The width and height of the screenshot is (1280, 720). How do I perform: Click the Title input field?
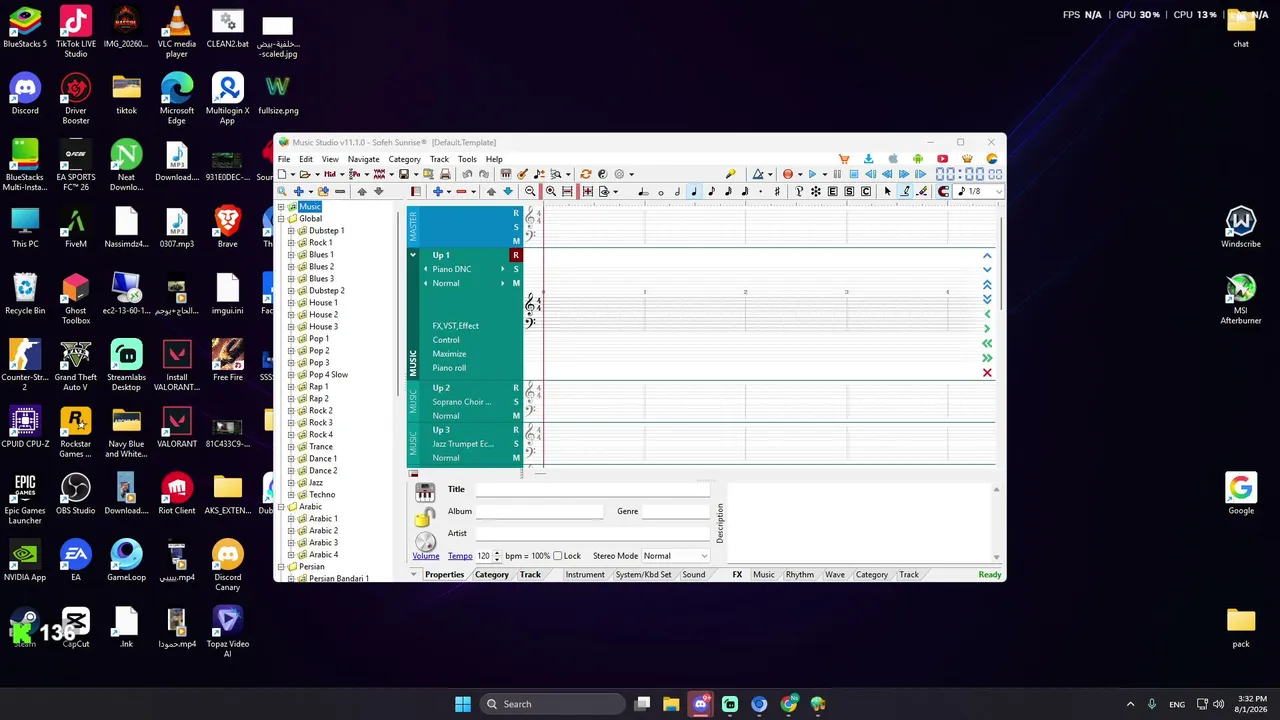tap(592, 489)
